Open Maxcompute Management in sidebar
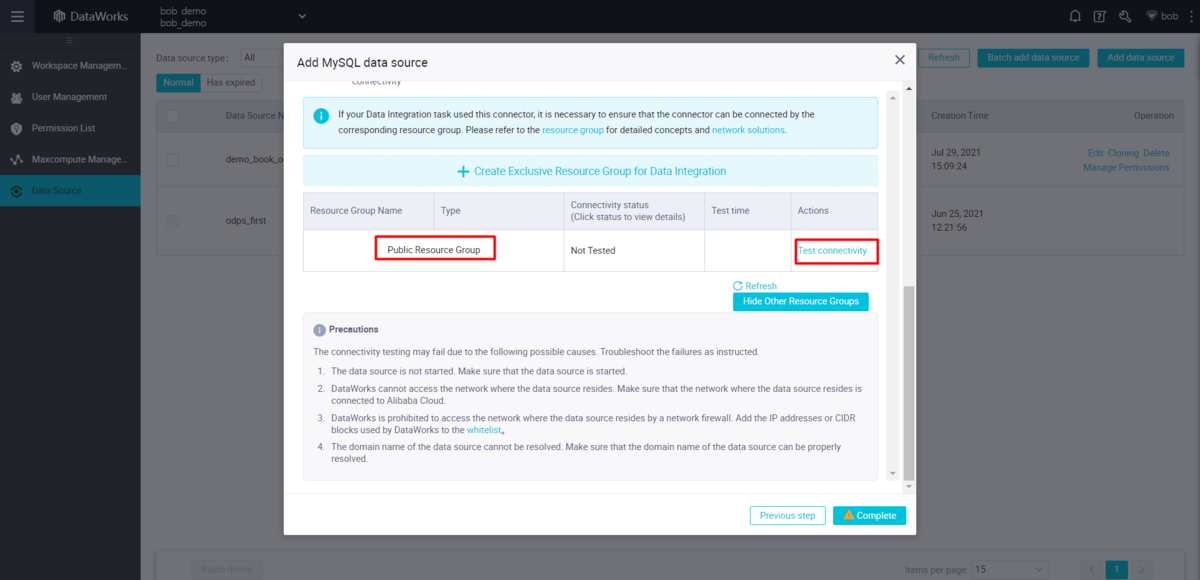This screenshot has width=1200, height=580. (x=70, y=159)
